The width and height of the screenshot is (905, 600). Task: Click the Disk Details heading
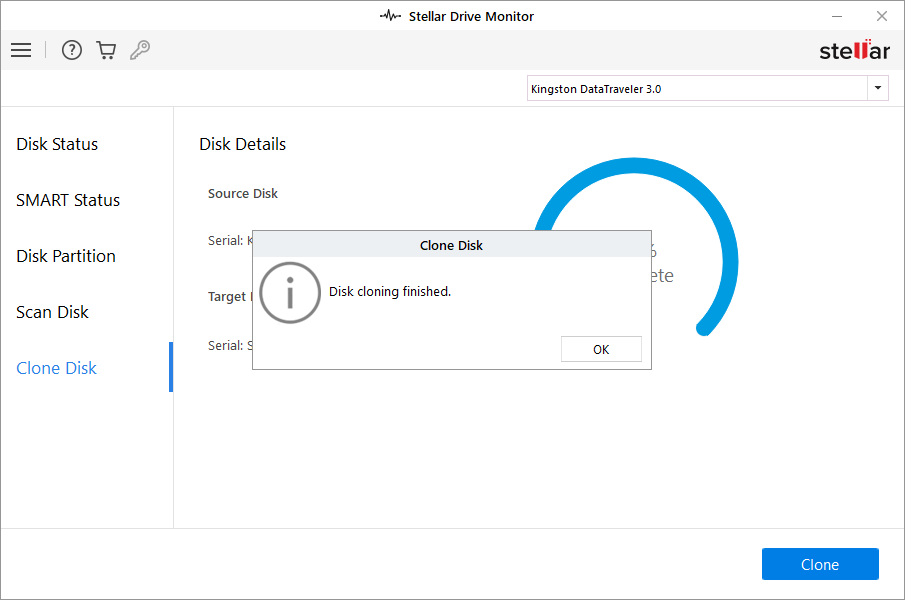[x=242, y=144]
